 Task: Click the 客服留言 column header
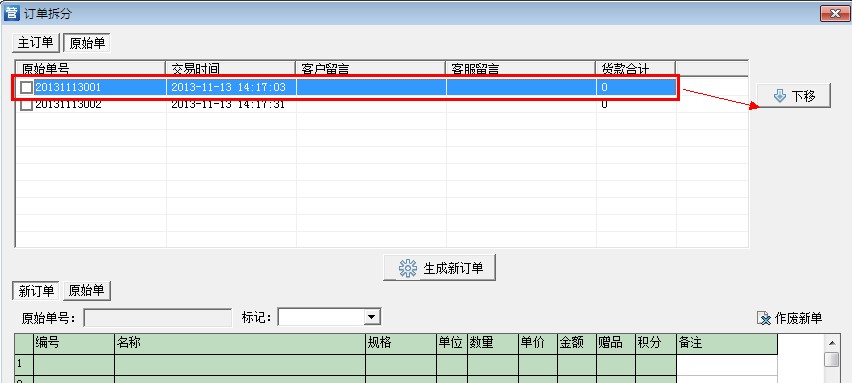coord(521,68)
